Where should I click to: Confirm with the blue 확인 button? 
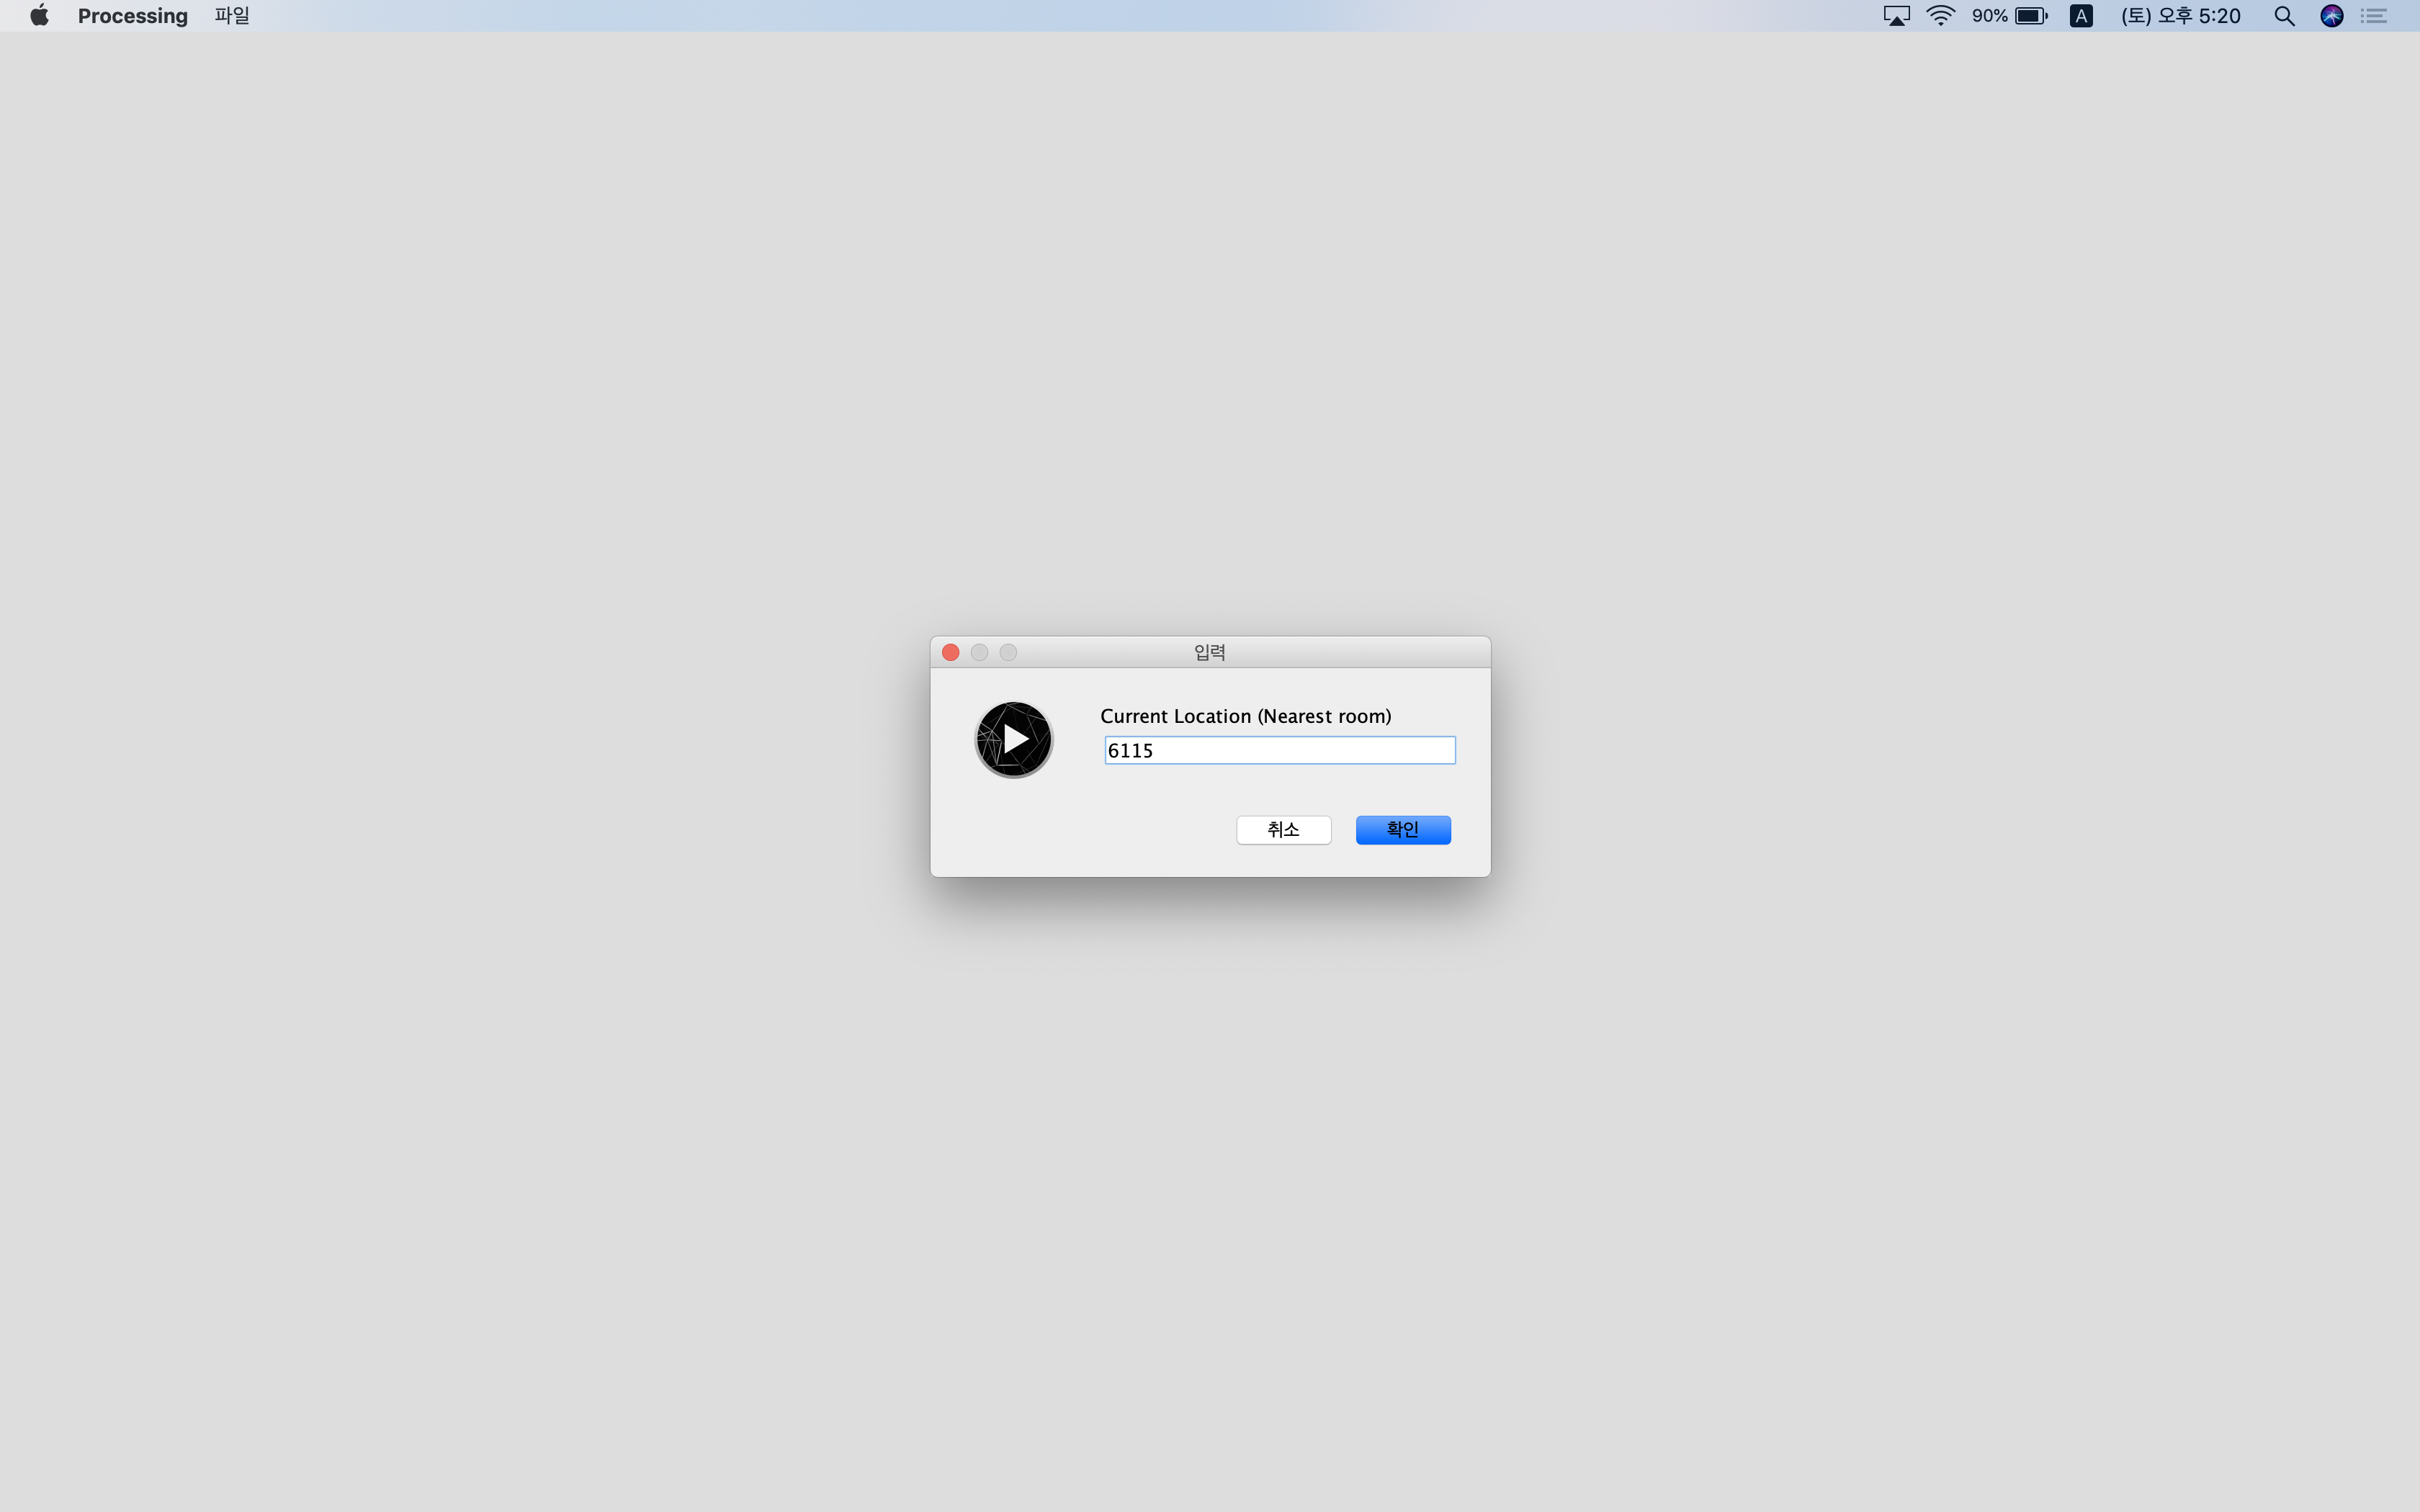1402,830
